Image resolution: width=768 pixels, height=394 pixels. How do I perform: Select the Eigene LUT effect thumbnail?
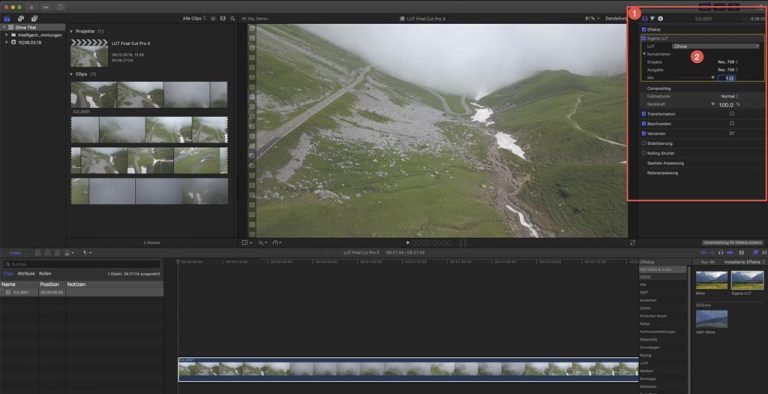click(747, 280)
